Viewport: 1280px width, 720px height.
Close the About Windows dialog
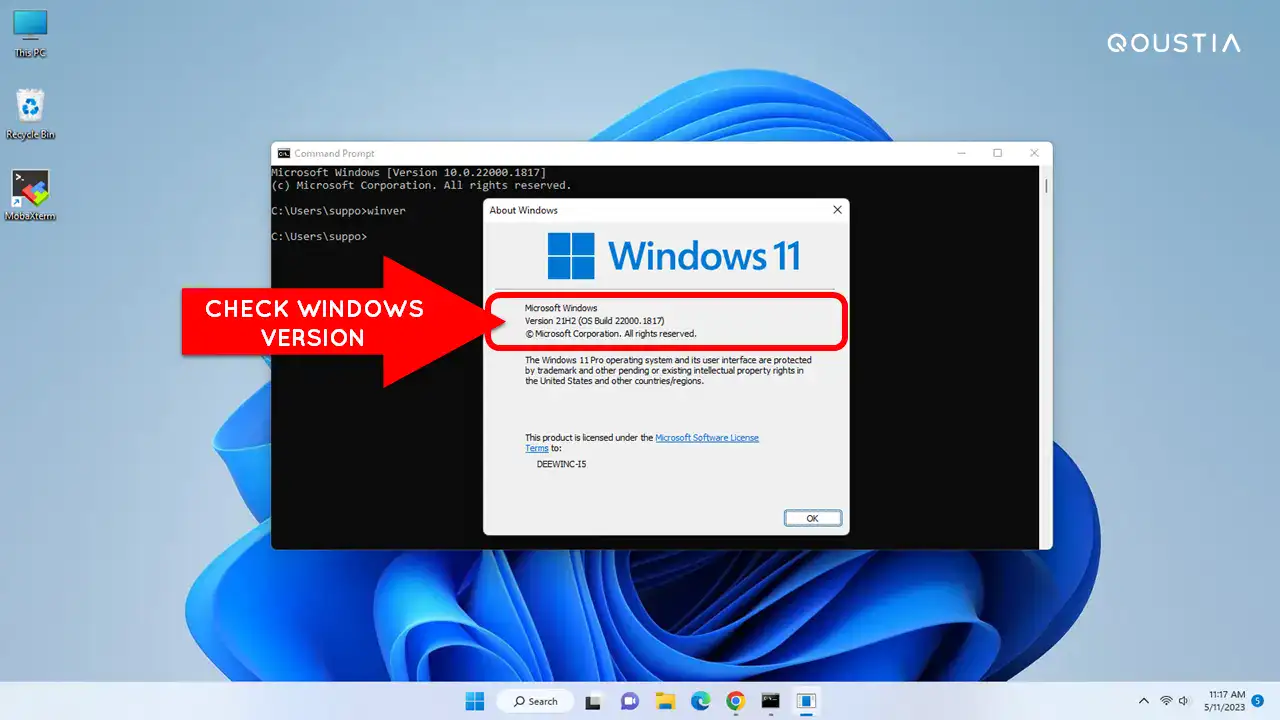837,210
